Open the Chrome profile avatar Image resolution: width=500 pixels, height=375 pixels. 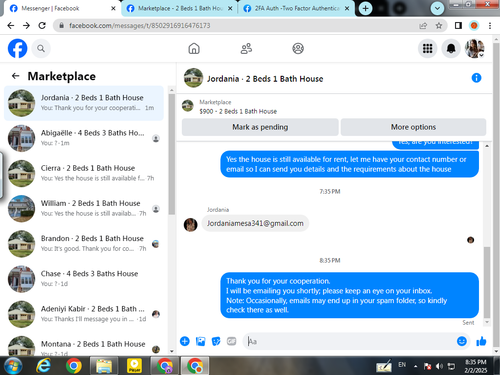pyautogui.click(x=474, y=26)
